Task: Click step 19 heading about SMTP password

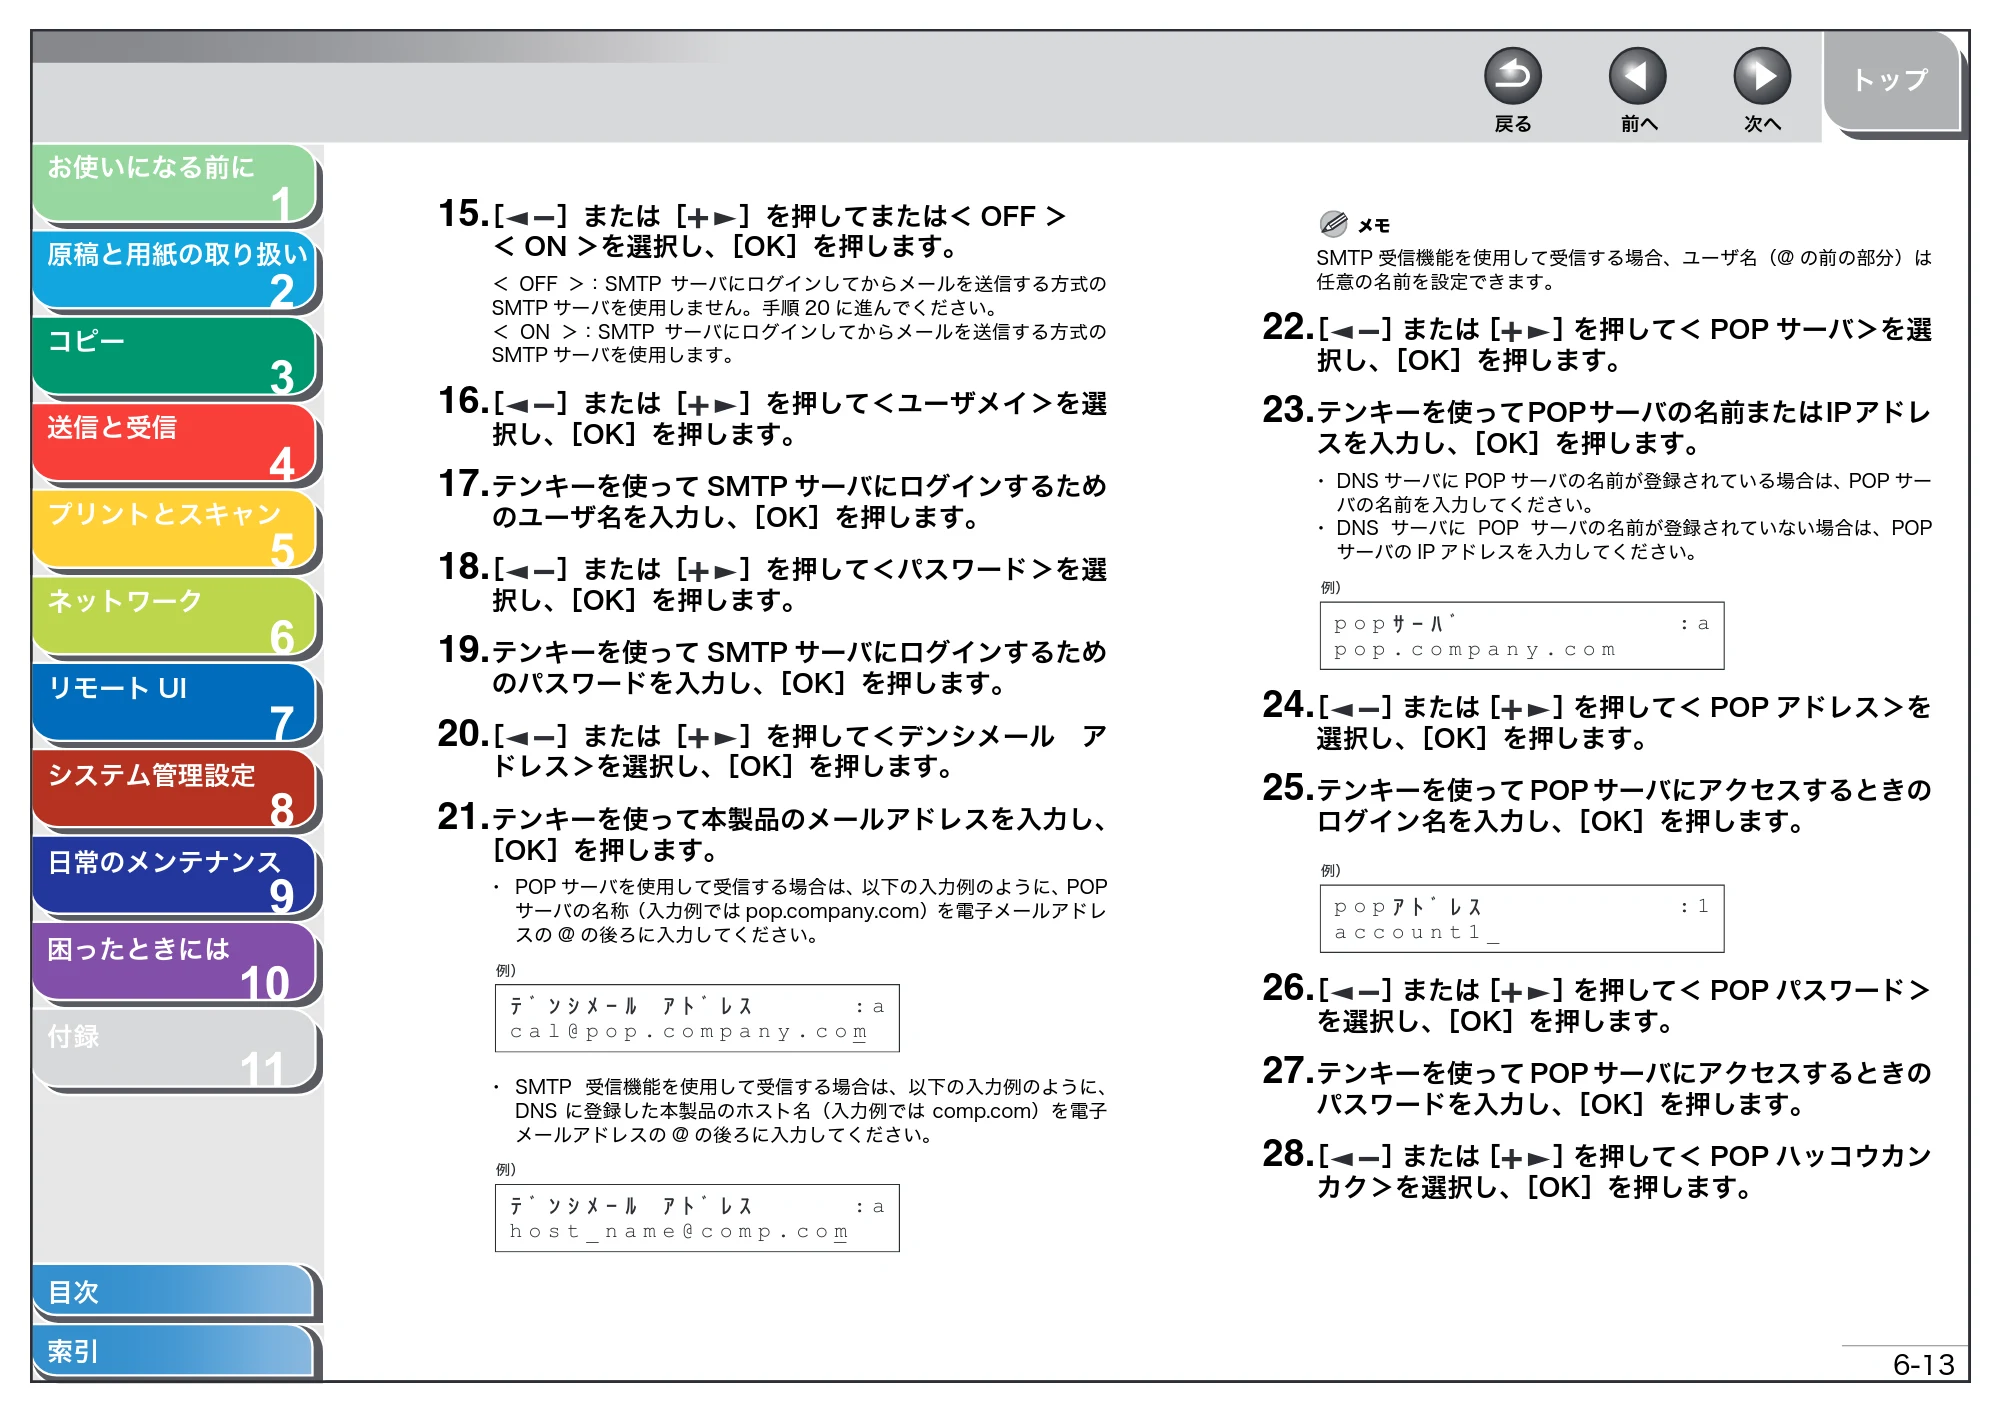Action: tap(772, 666)
